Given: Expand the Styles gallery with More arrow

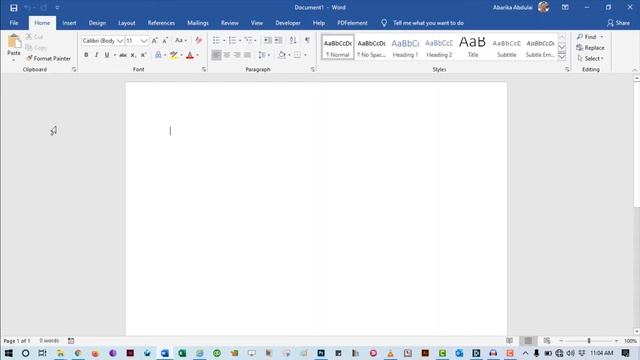Looking at the screenshot, I should pyautogui.click(x=562, y=57).
